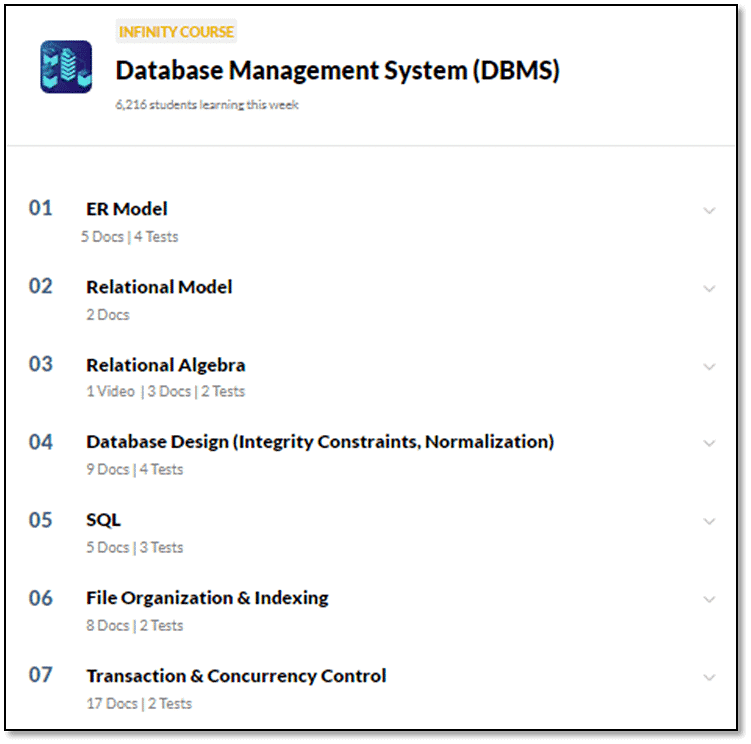
Task: Expand the Relational Algebra chevron
Action: (709, 366)
